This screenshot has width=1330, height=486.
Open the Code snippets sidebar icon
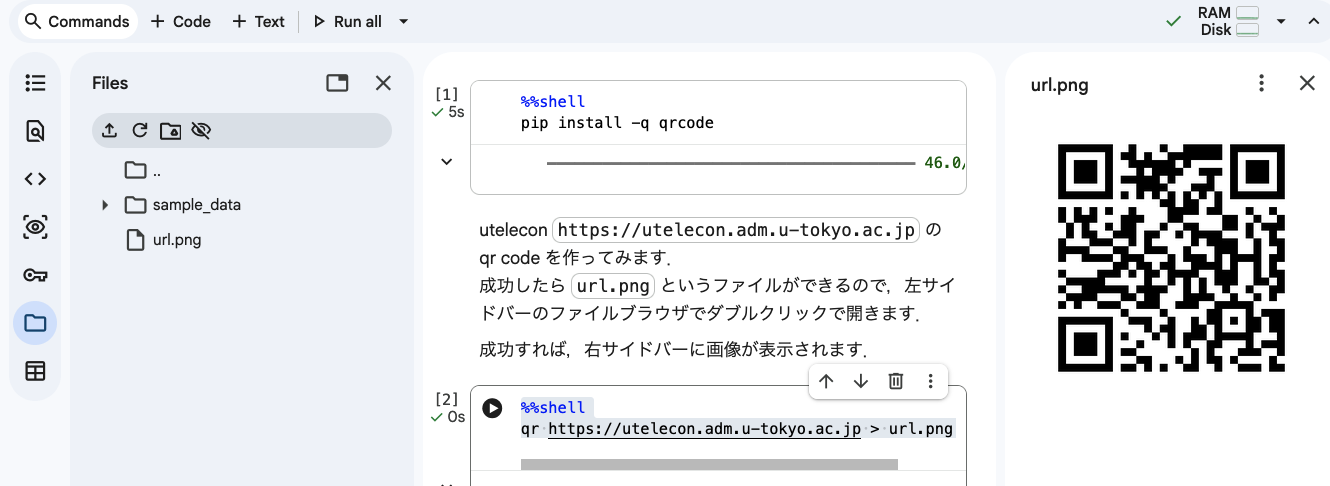point(35,179)
